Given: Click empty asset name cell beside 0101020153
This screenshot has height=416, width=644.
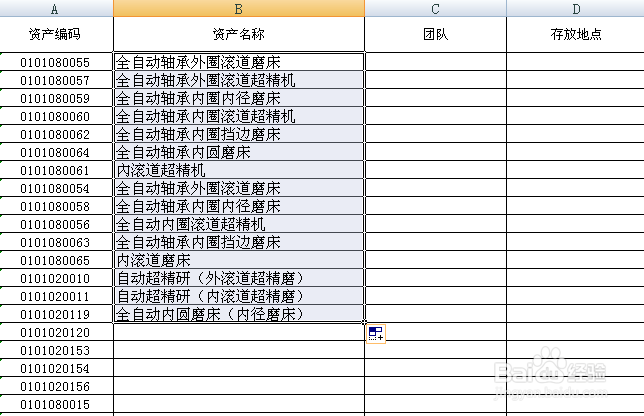Looking at the screenshot, I should [239, 350].
